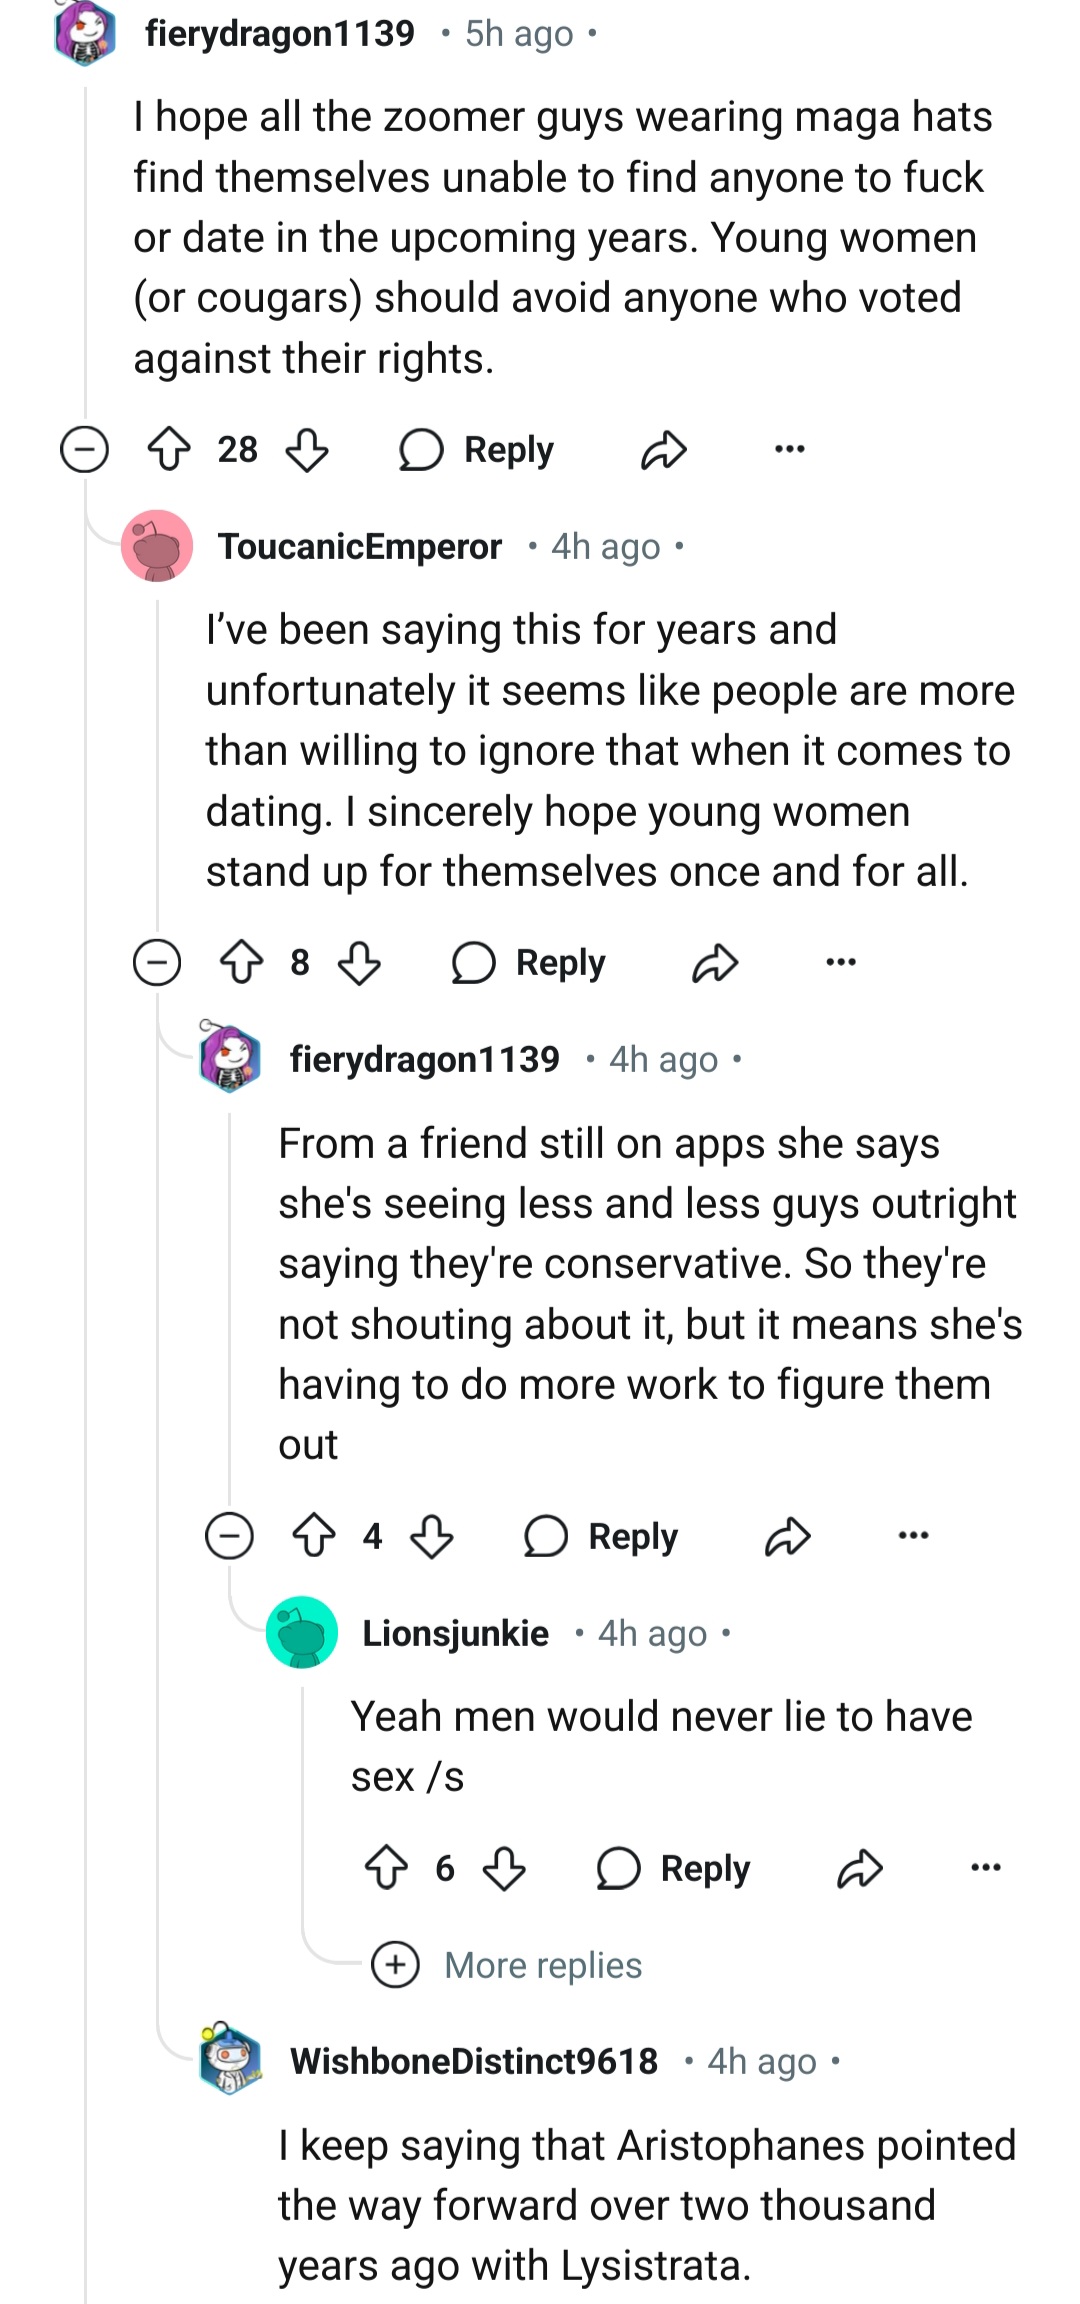Tap Lionsjunkie's green avatar
The image size is (1080, 2304).
(x=301, y=1633)
